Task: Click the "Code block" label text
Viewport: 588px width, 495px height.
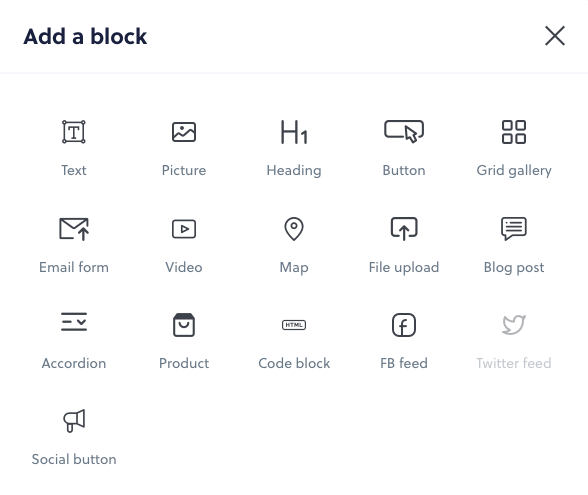Action: pyautogui.click(x=294, y=363)
